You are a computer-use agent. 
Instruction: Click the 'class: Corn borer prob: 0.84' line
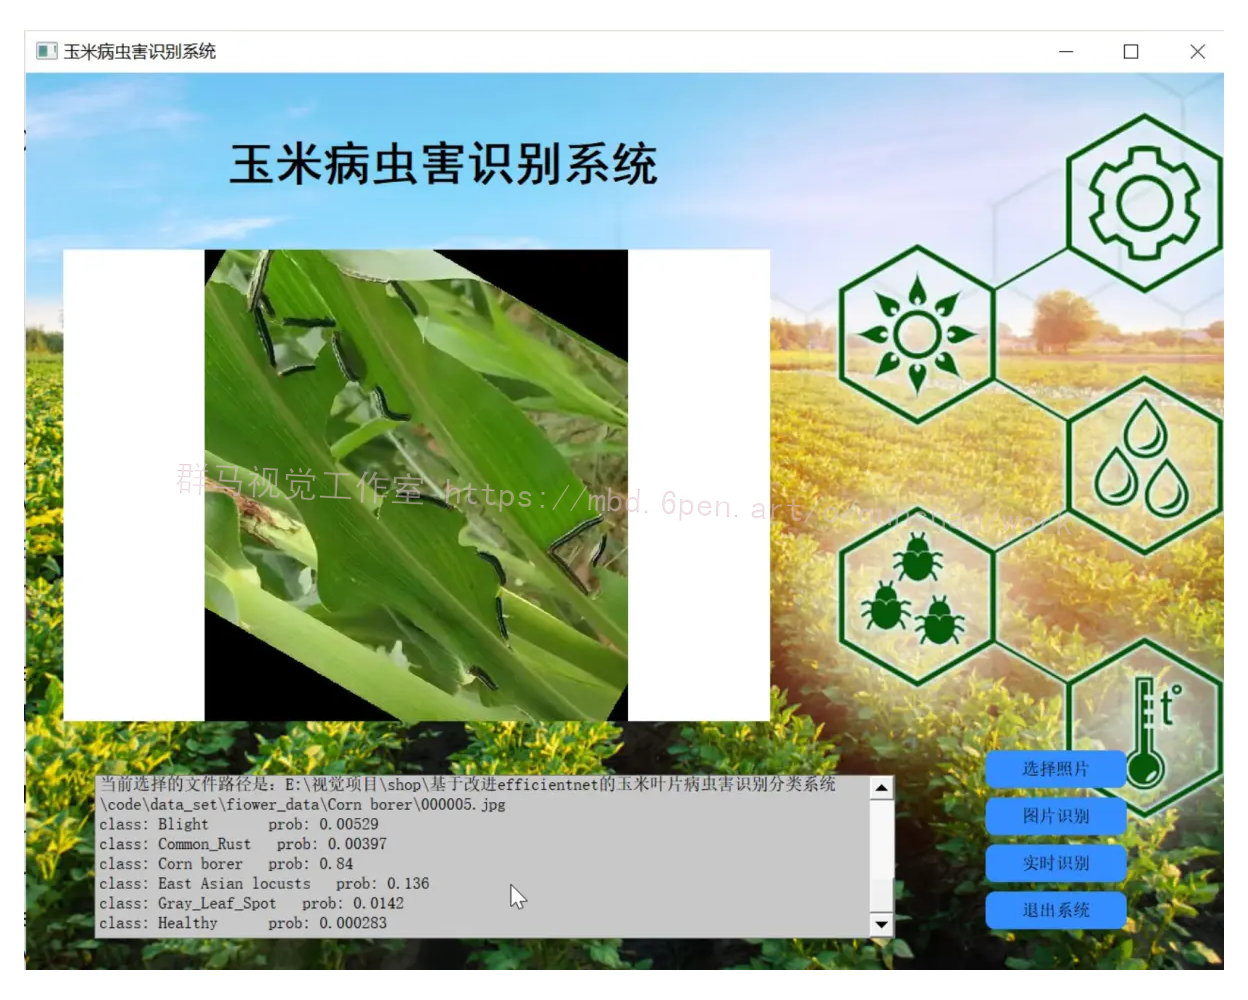226,864
